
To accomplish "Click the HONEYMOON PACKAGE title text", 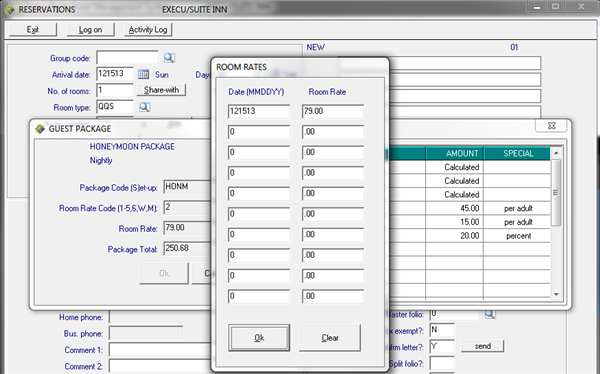I will 132,147.
